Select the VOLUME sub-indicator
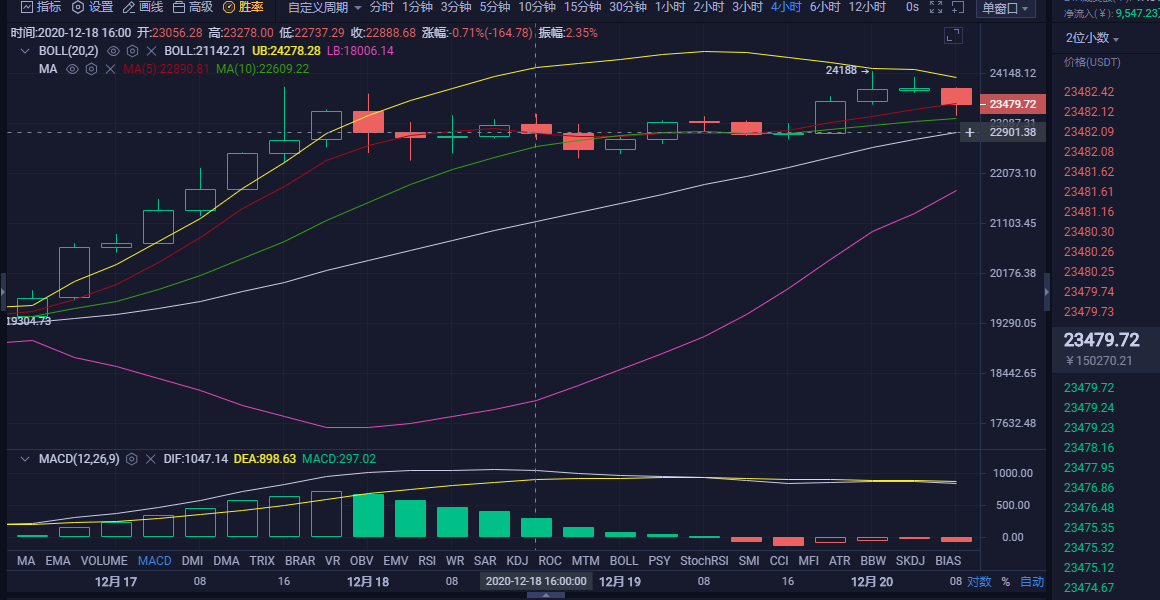 104,561
